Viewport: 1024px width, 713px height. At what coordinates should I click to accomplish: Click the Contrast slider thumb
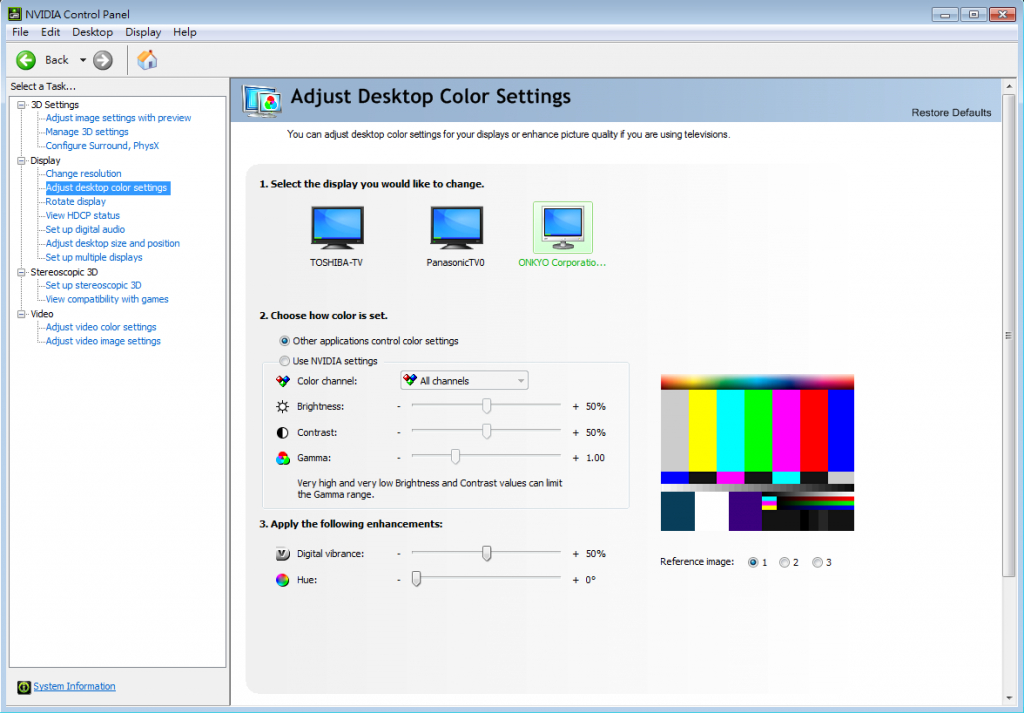[487, 432]
